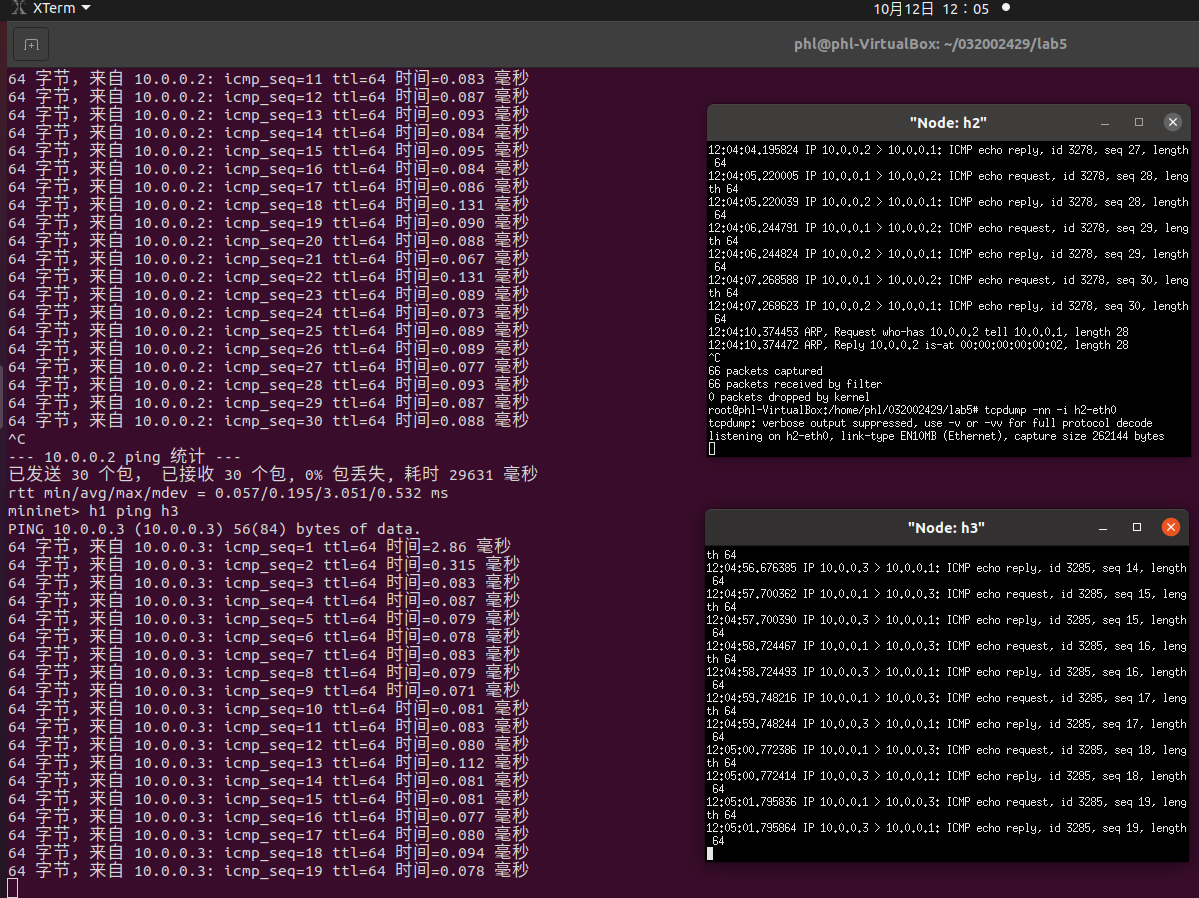
Task: Click the line "mininet> h1 ping h3"
Action: (93, 511)
